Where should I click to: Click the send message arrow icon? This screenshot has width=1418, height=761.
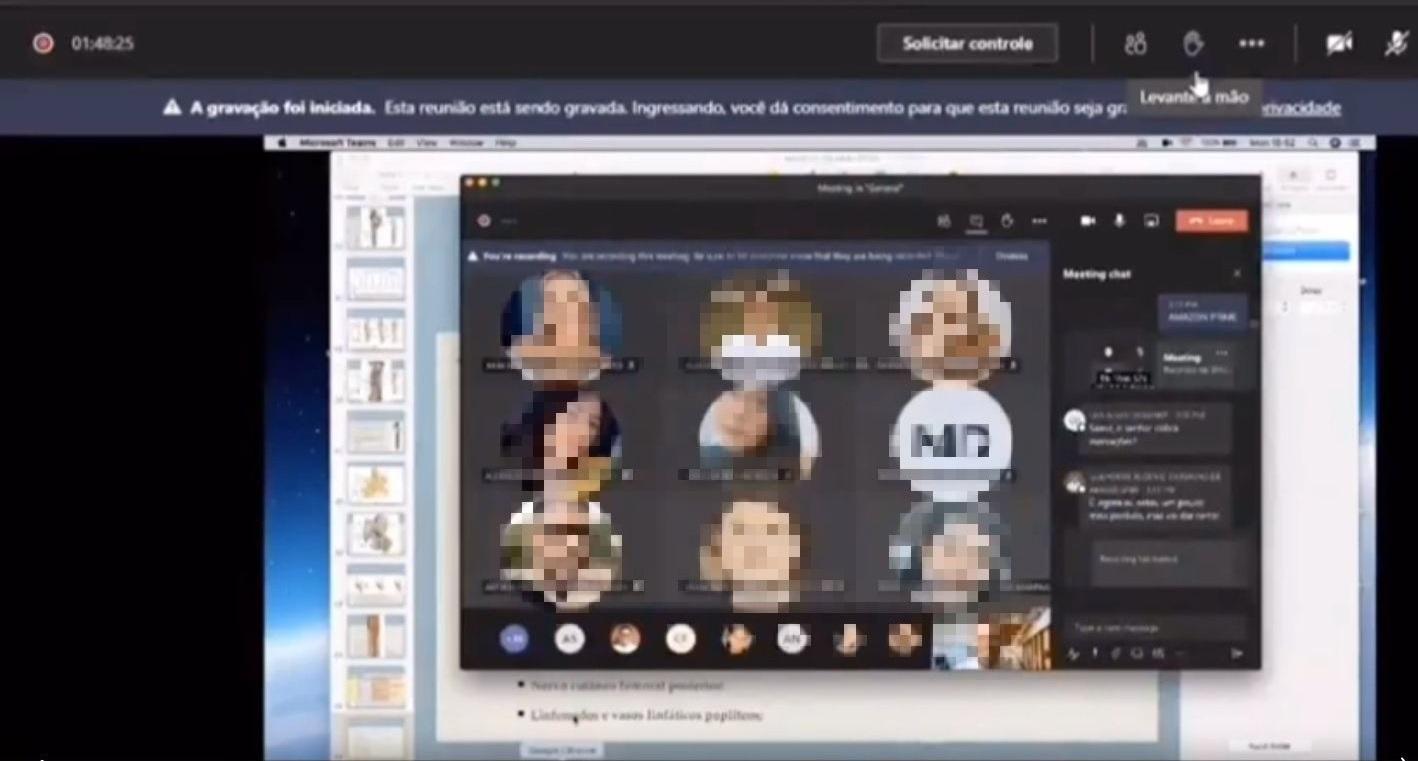pyautogui.click(x=1237, y=654)
